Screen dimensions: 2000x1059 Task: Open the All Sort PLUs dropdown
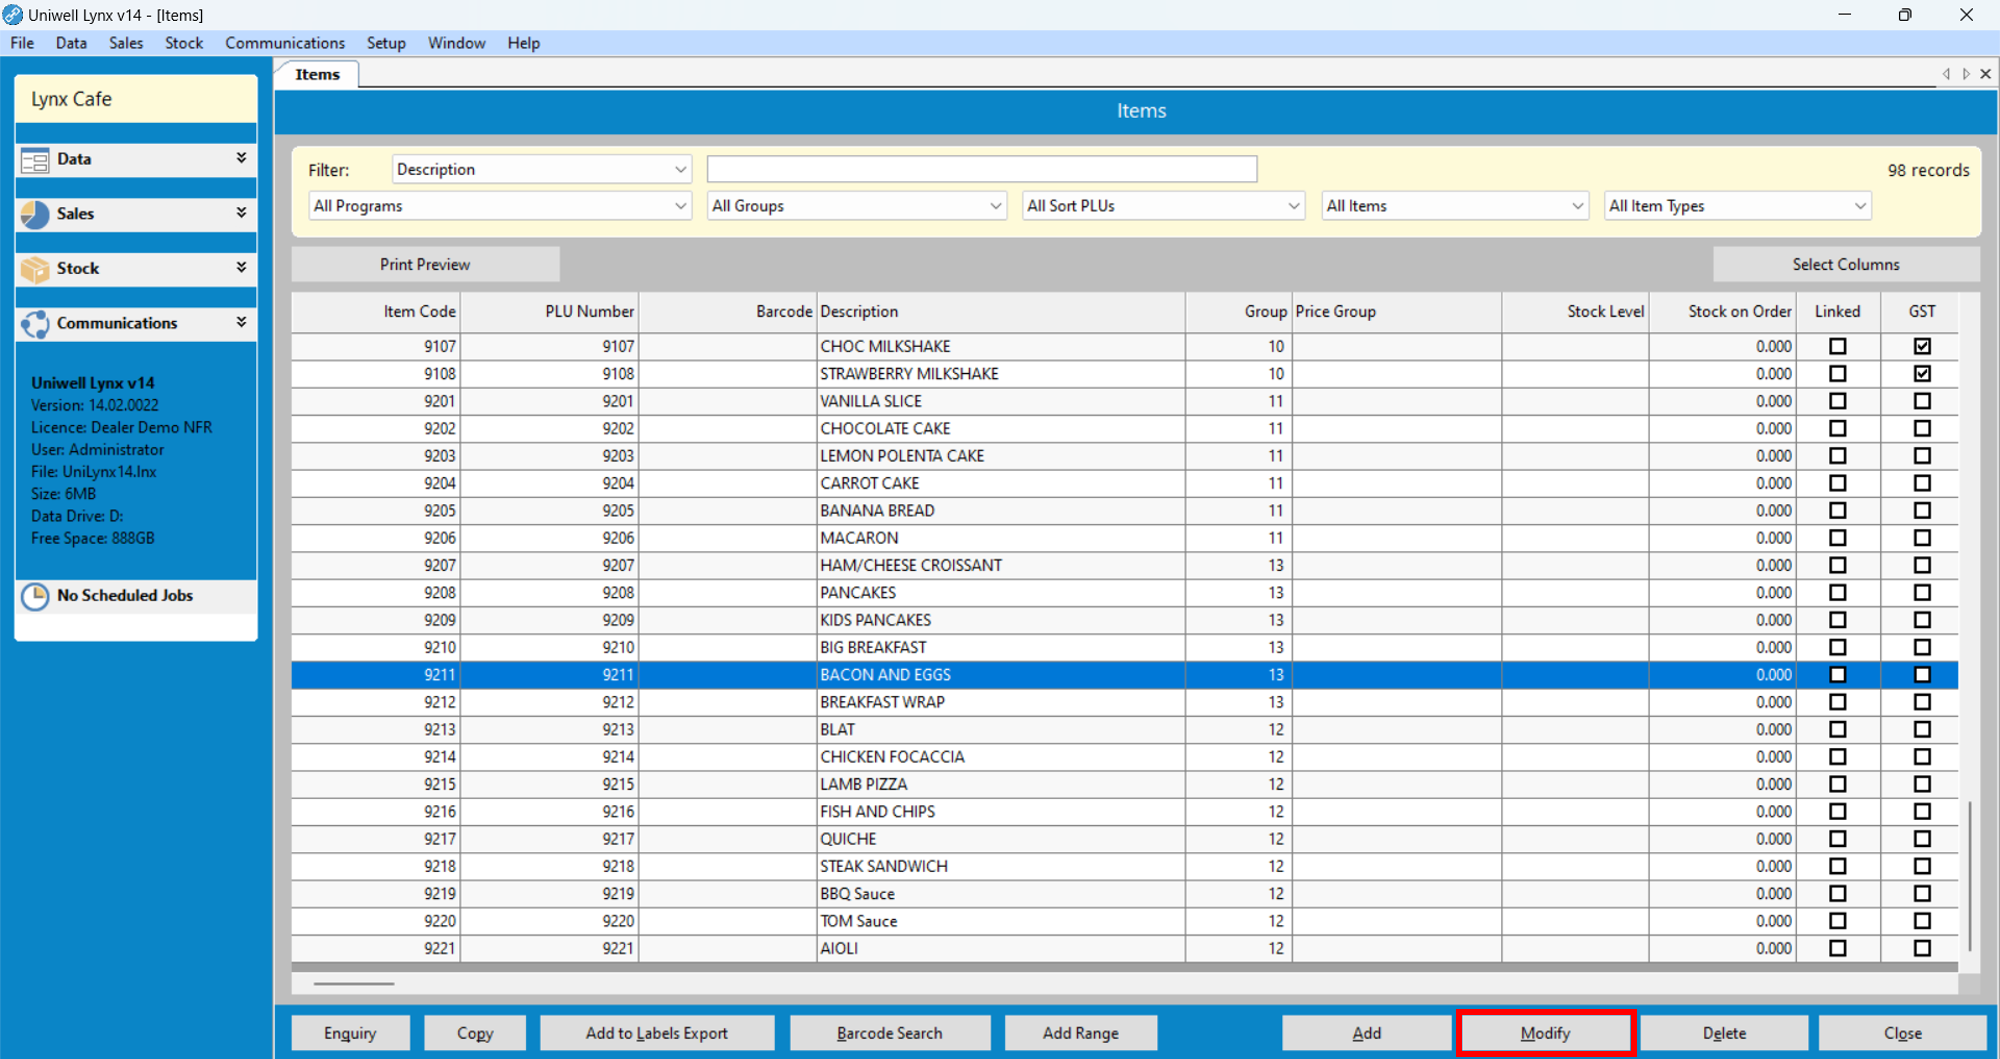pyautogui.click(x=1163, y=206)
